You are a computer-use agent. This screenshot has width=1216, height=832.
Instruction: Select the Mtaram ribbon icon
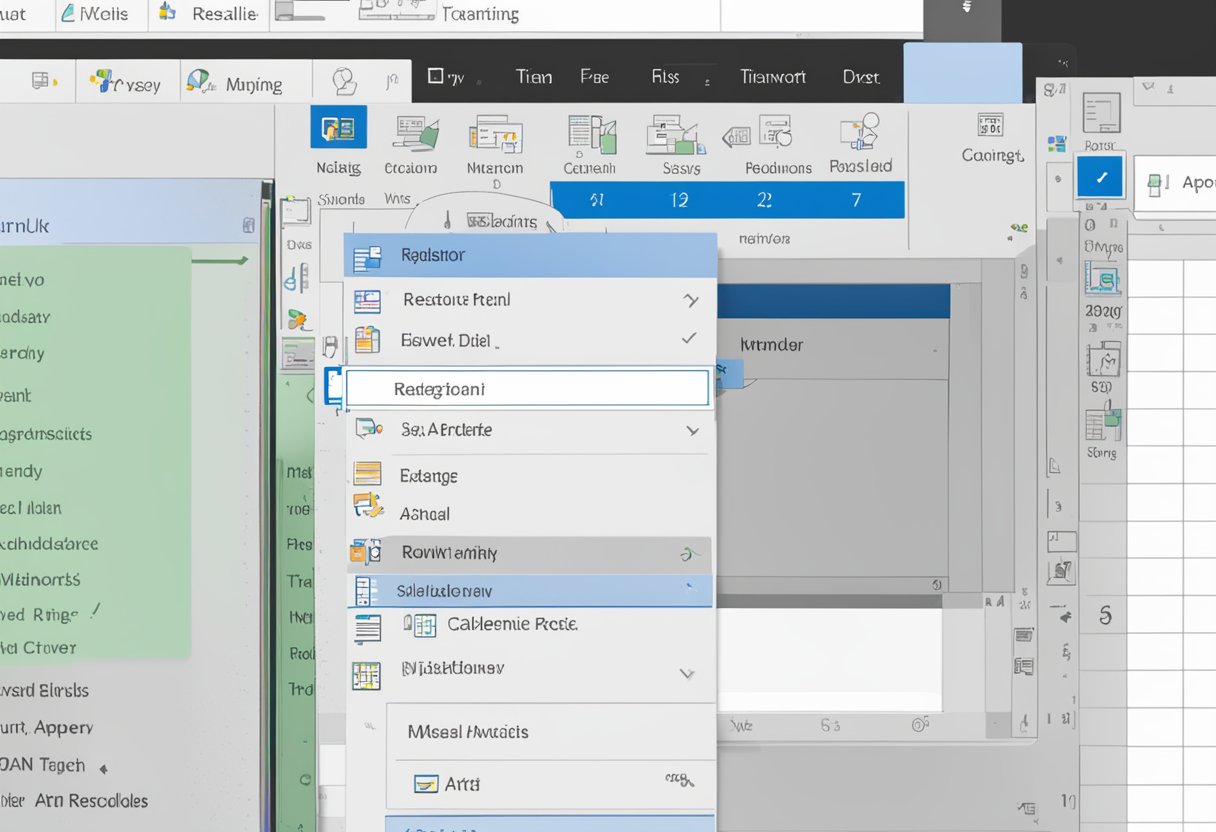click(495, 134)
